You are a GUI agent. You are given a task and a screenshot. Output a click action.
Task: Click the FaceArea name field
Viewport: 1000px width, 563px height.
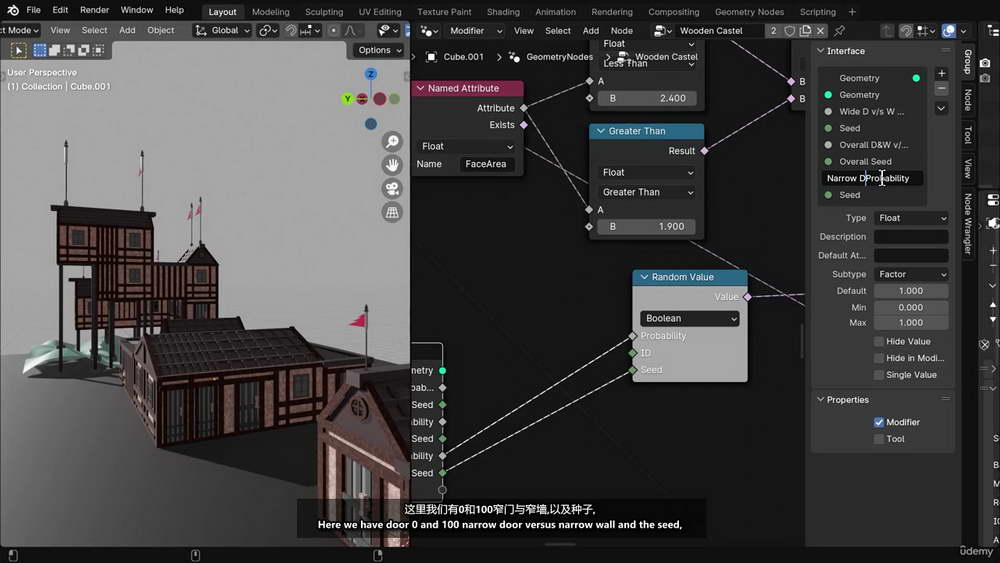coord(489,164)
